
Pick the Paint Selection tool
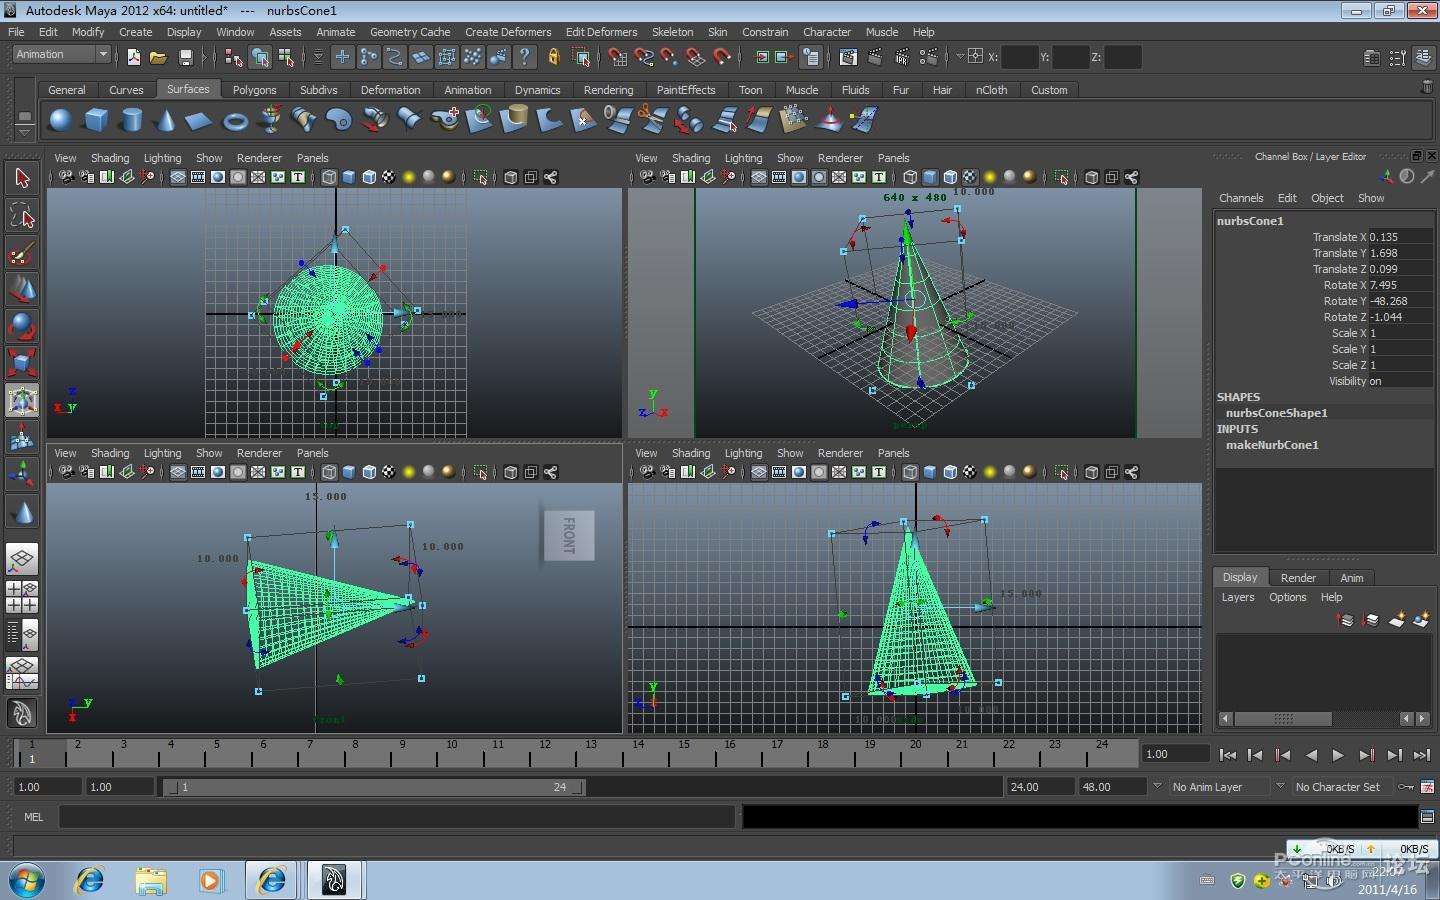22,253
